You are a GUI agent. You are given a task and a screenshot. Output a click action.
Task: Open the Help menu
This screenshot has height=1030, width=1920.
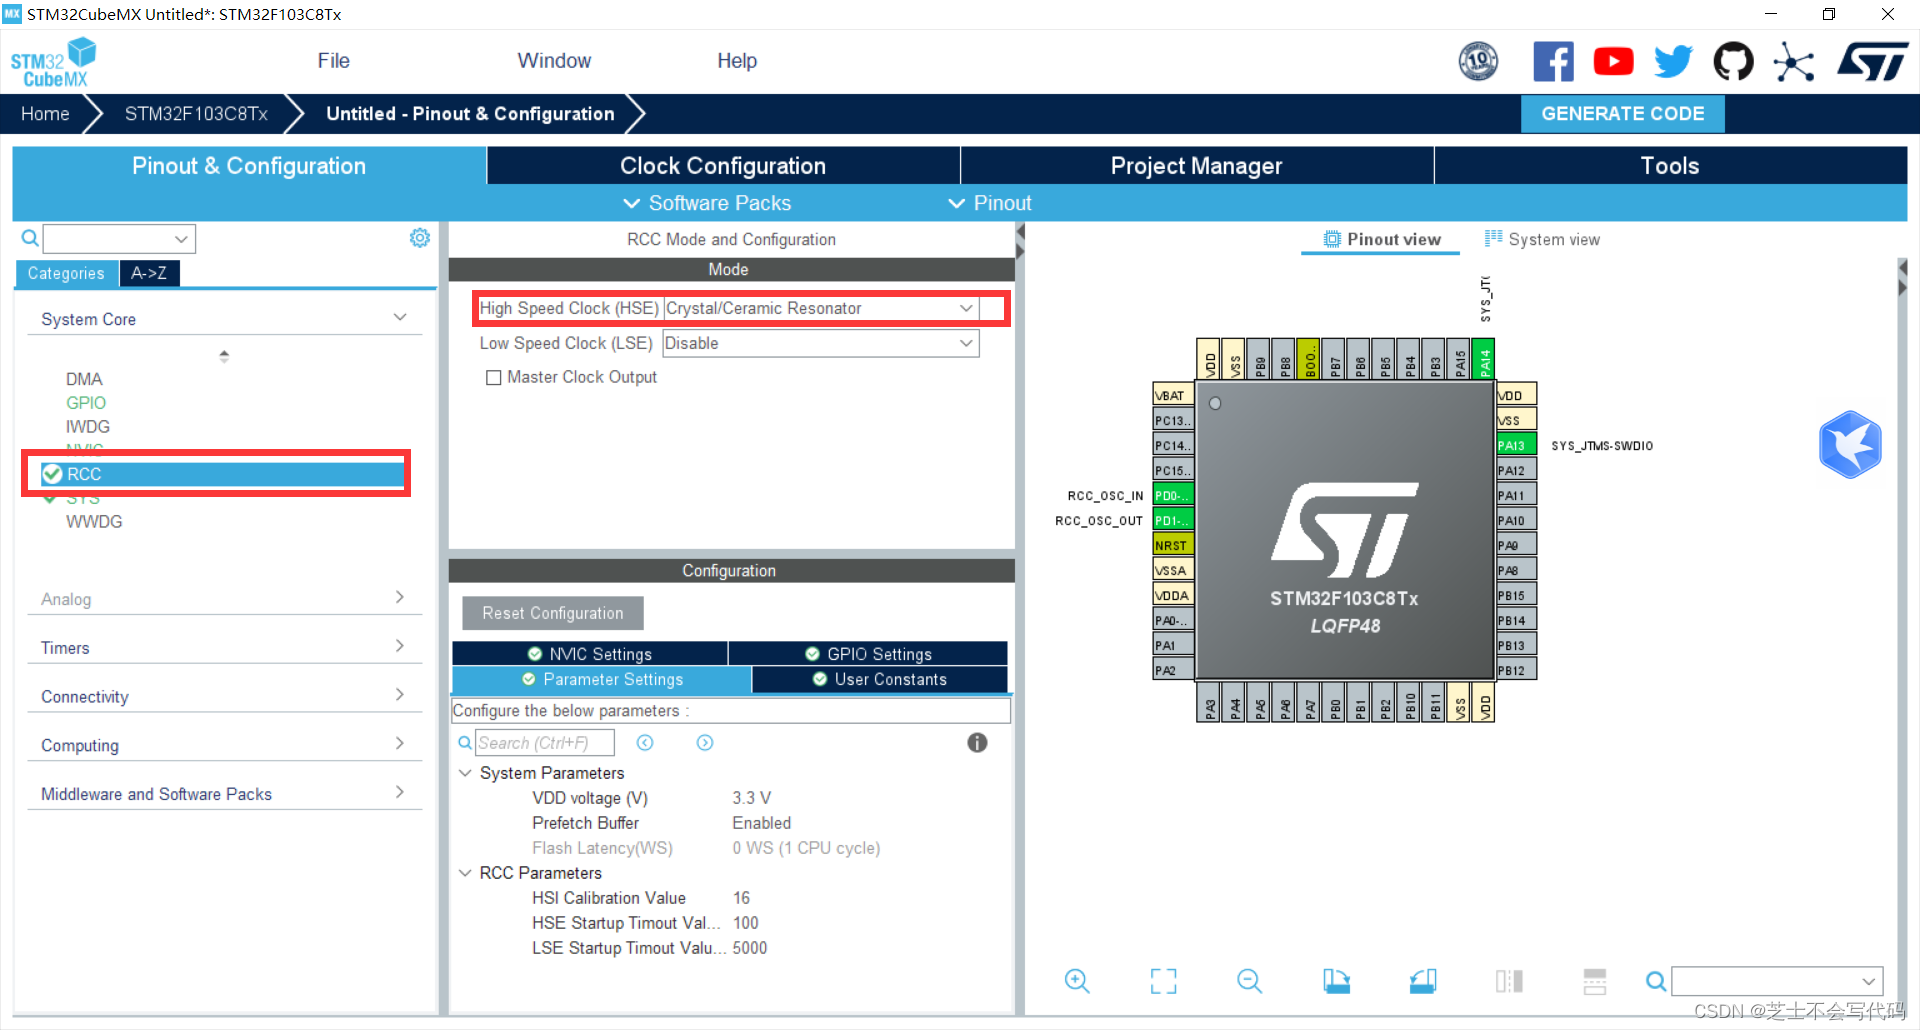737,61
